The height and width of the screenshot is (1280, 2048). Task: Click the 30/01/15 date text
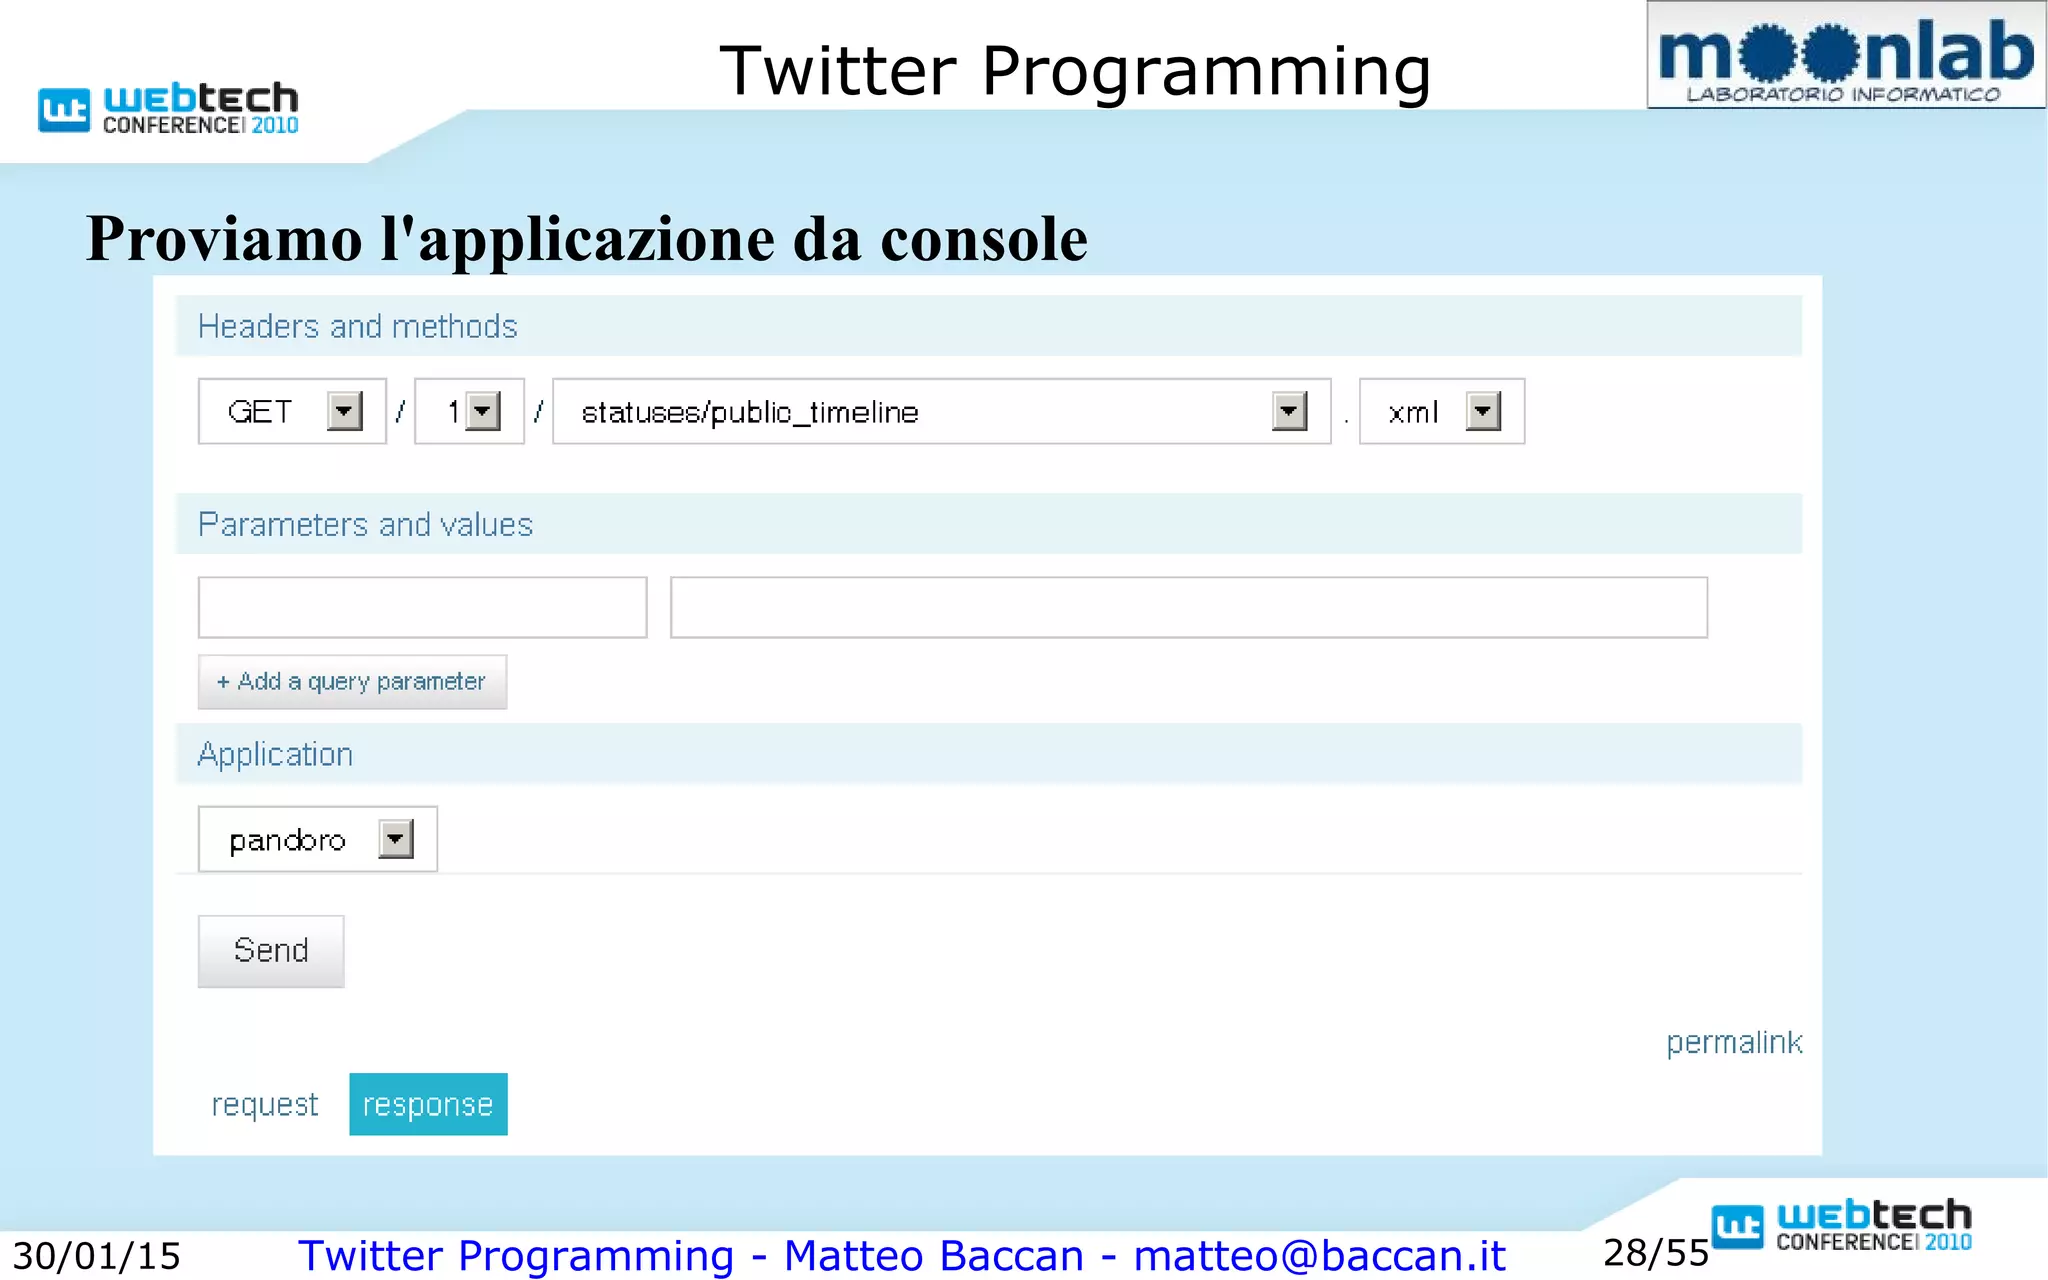click(97, 1256)
